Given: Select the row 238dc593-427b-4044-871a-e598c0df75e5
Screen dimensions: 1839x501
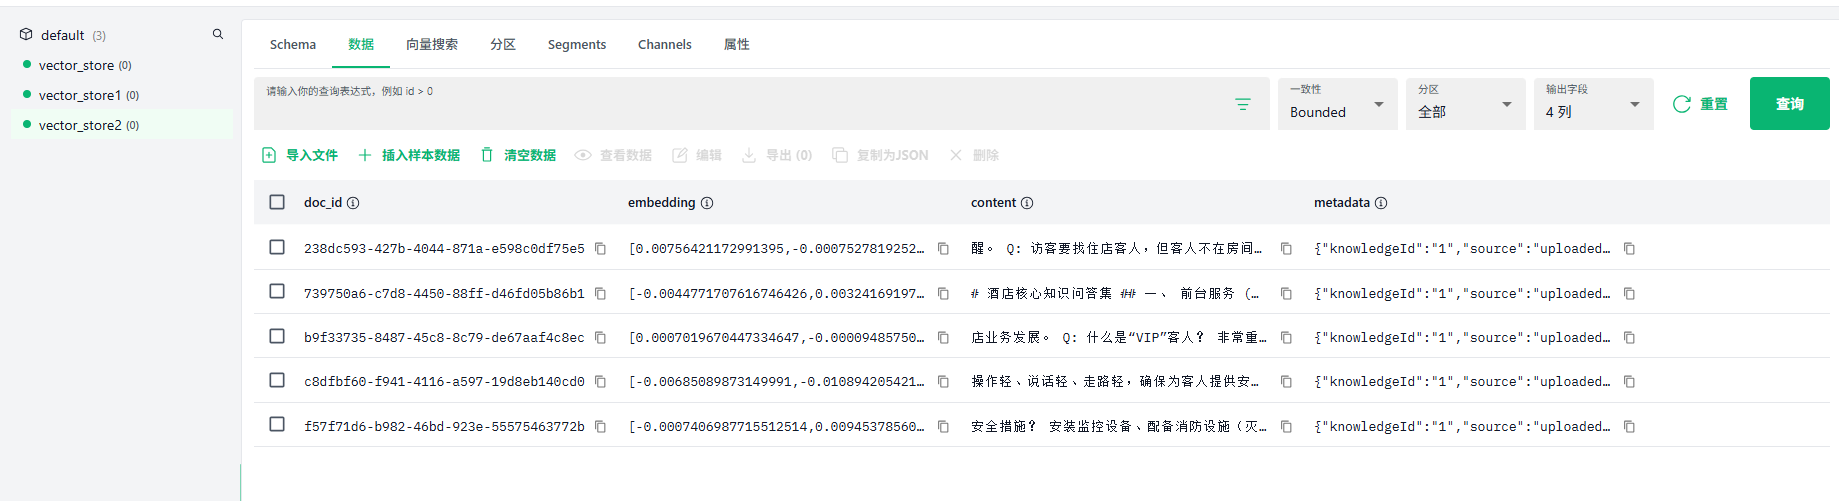Looking at the screenshot, I should pyautogui.click(x=277, y=247).
